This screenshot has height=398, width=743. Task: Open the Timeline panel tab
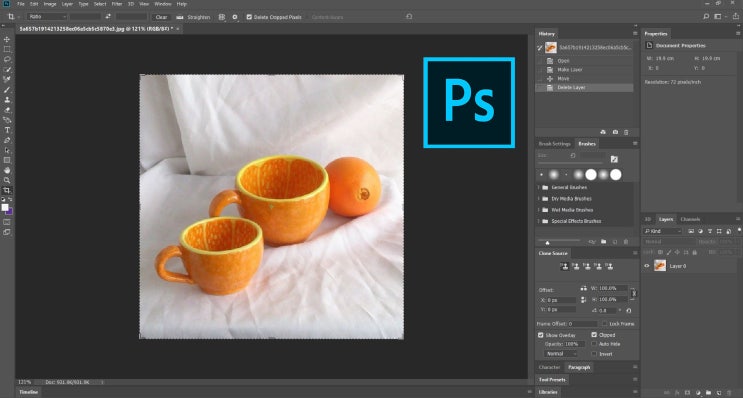click(x=28, y=392)
